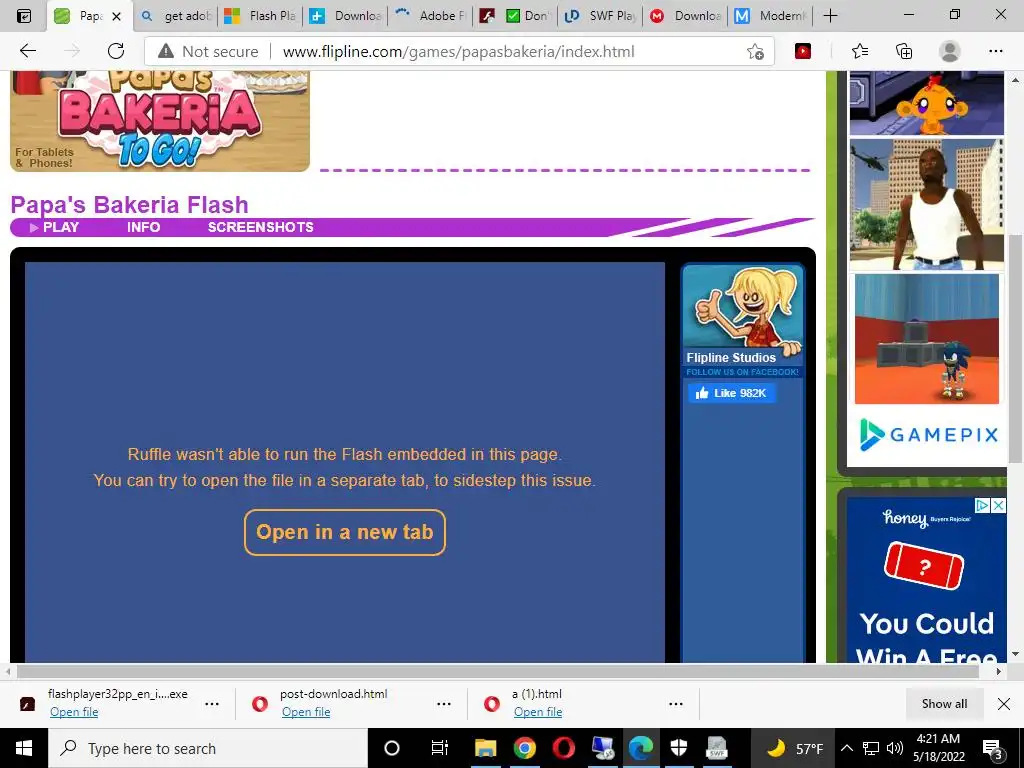Open Edge settings and more menu

pos(995,51)
